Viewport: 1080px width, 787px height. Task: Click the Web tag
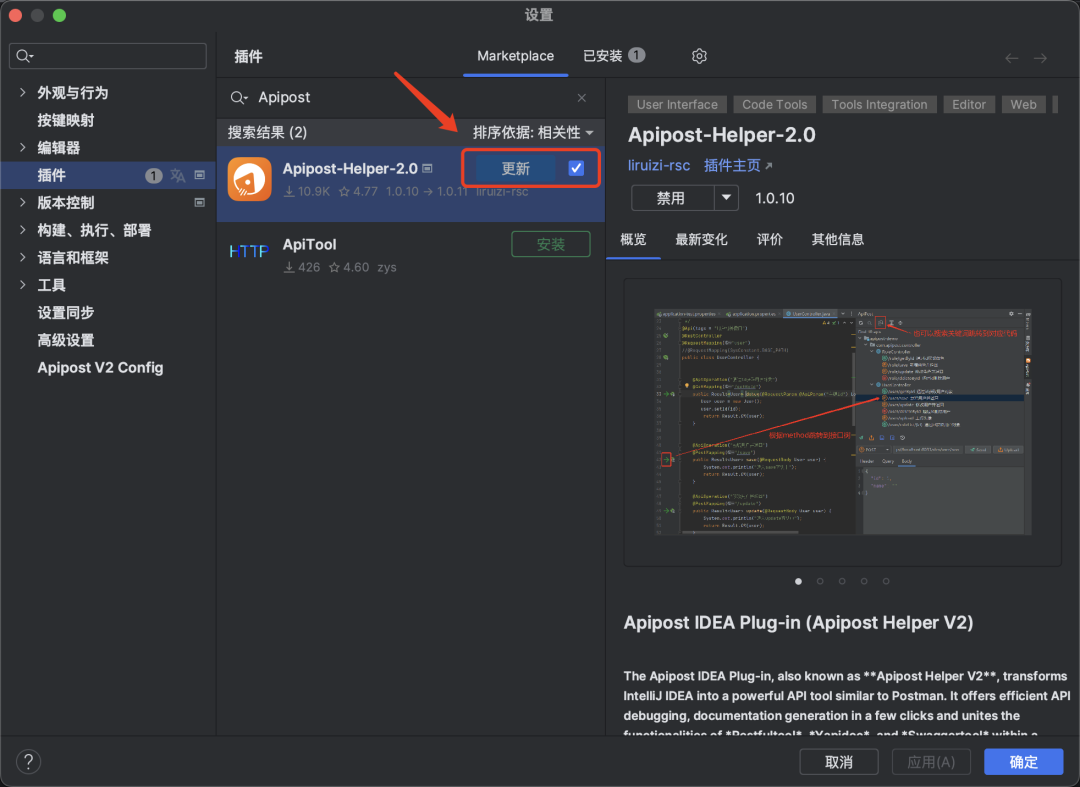click(x=1023, y=105)
